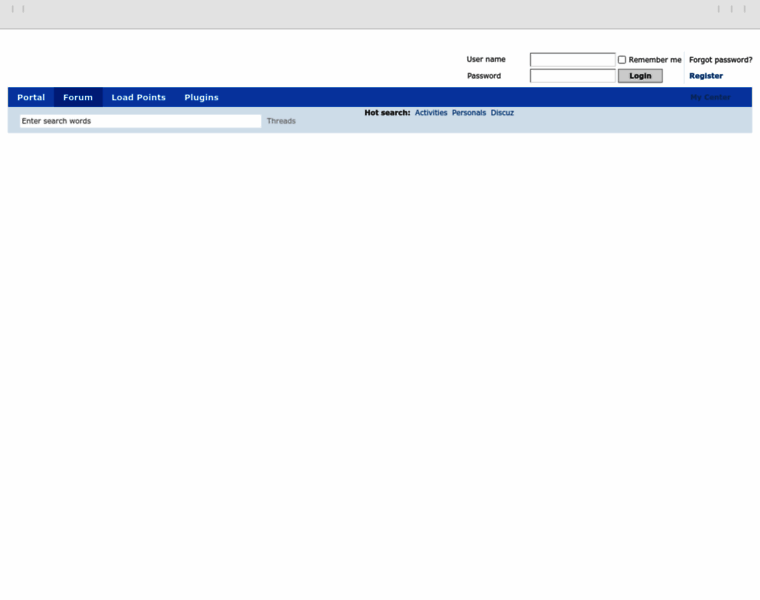Focus the Password input field
Screen dimensions: 760x600
[572, 76]
